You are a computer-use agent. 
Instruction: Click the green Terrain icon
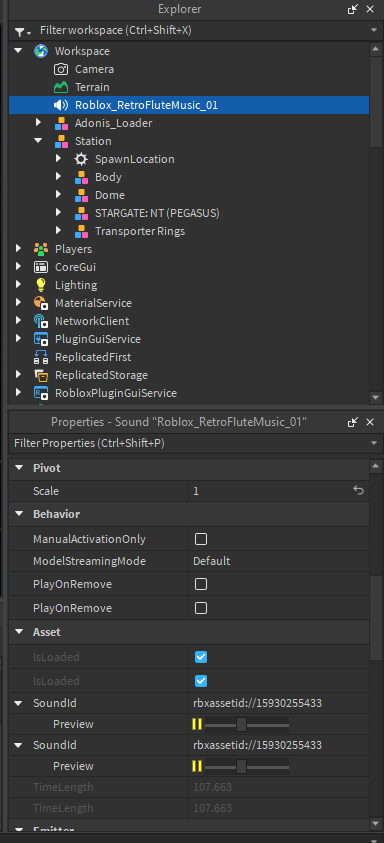[61, 87]
